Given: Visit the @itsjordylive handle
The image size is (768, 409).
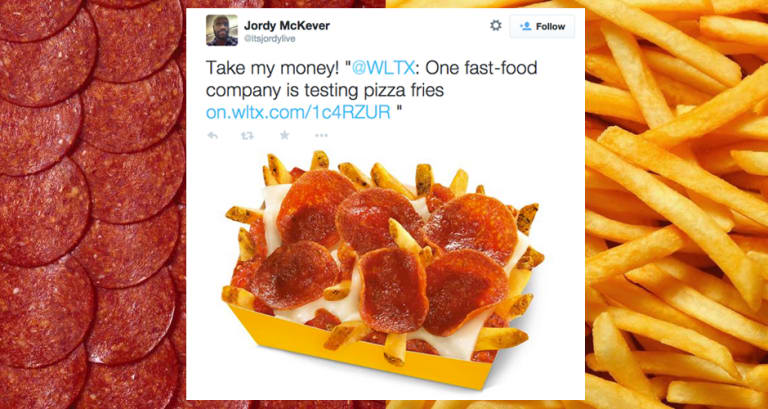Looking at the screenshot, I should [269, 39].
